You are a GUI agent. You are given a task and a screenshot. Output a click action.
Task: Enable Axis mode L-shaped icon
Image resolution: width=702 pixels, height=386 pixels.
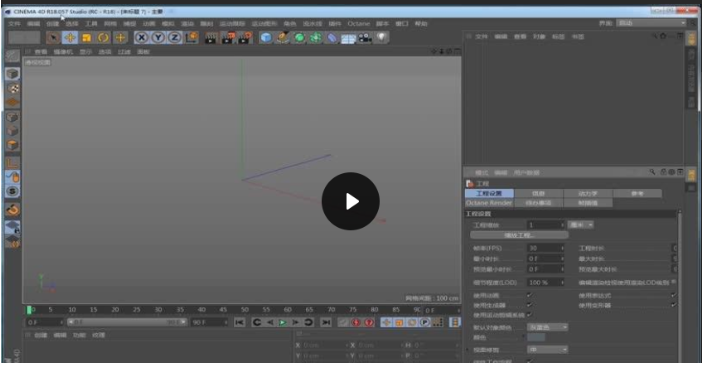pyautogui.click(x=13, y=163)
